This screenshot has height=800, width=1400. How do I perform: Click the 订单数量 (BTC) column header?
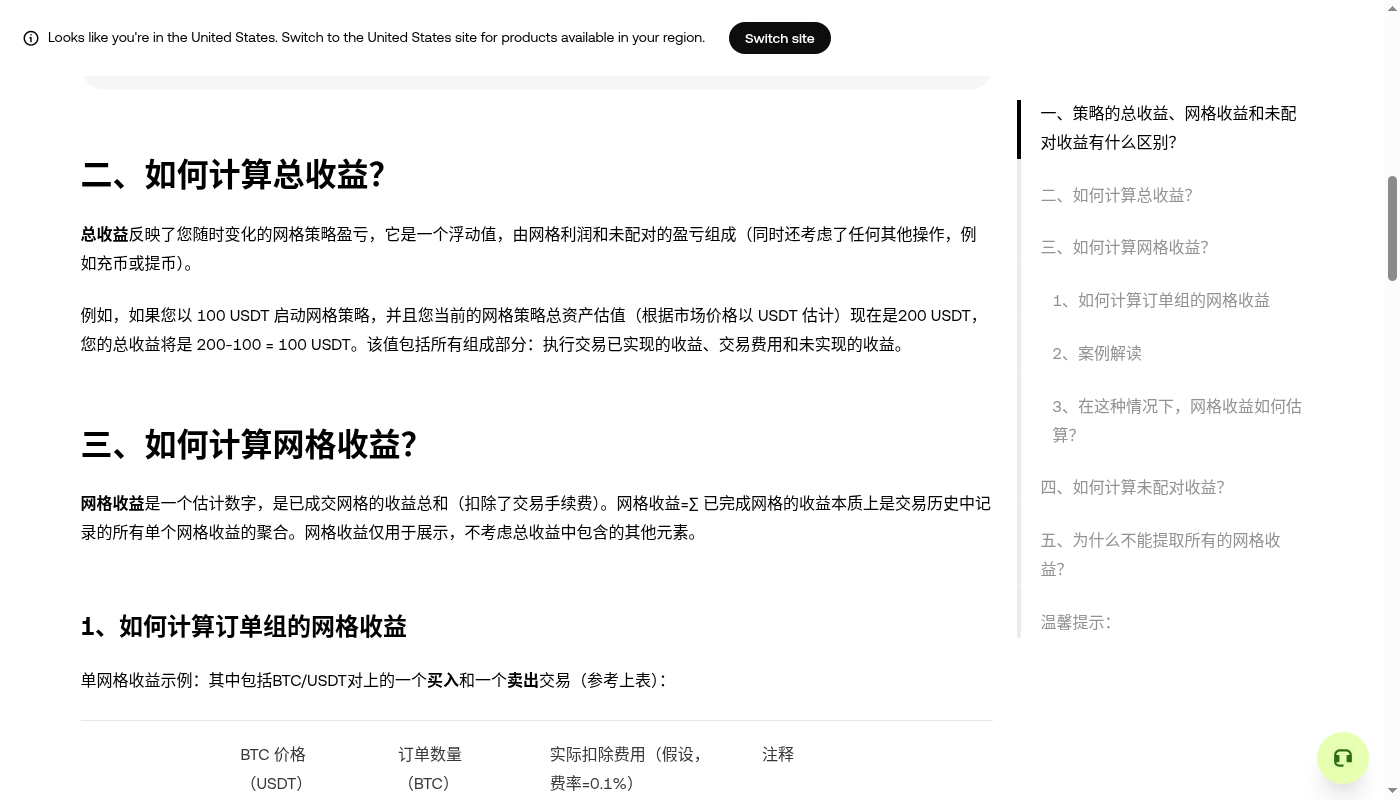(x=430, y=768)
